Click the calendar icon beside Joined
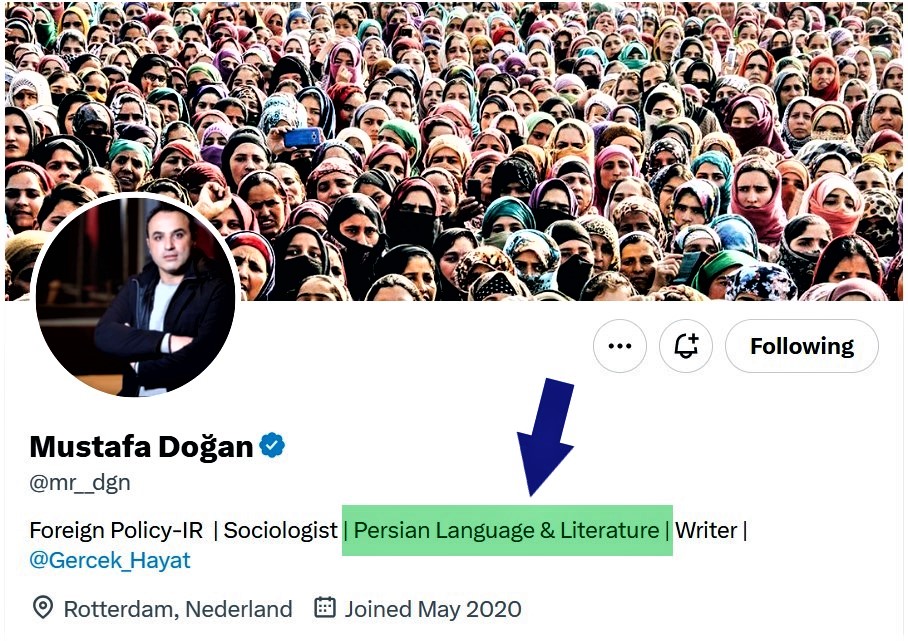 pyautogui.click(x=324, y=607)
